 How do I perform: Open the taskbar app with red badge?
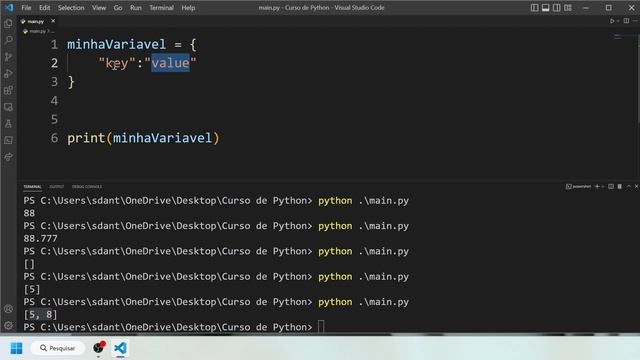coord(98,348)
